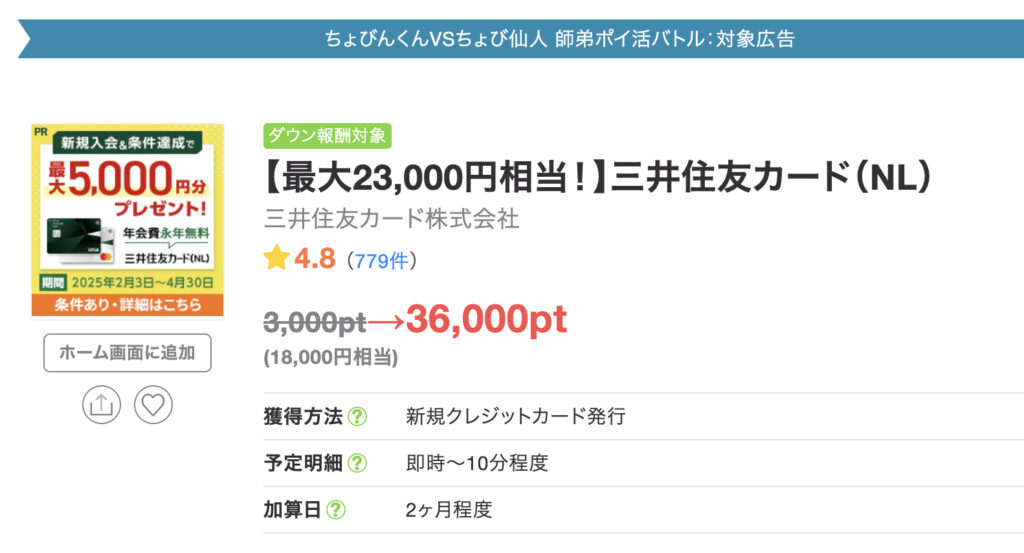This screenshot has width=1024, height=553.
Task: Open help icon next to 獲得方法
Action: pos(357,417)
